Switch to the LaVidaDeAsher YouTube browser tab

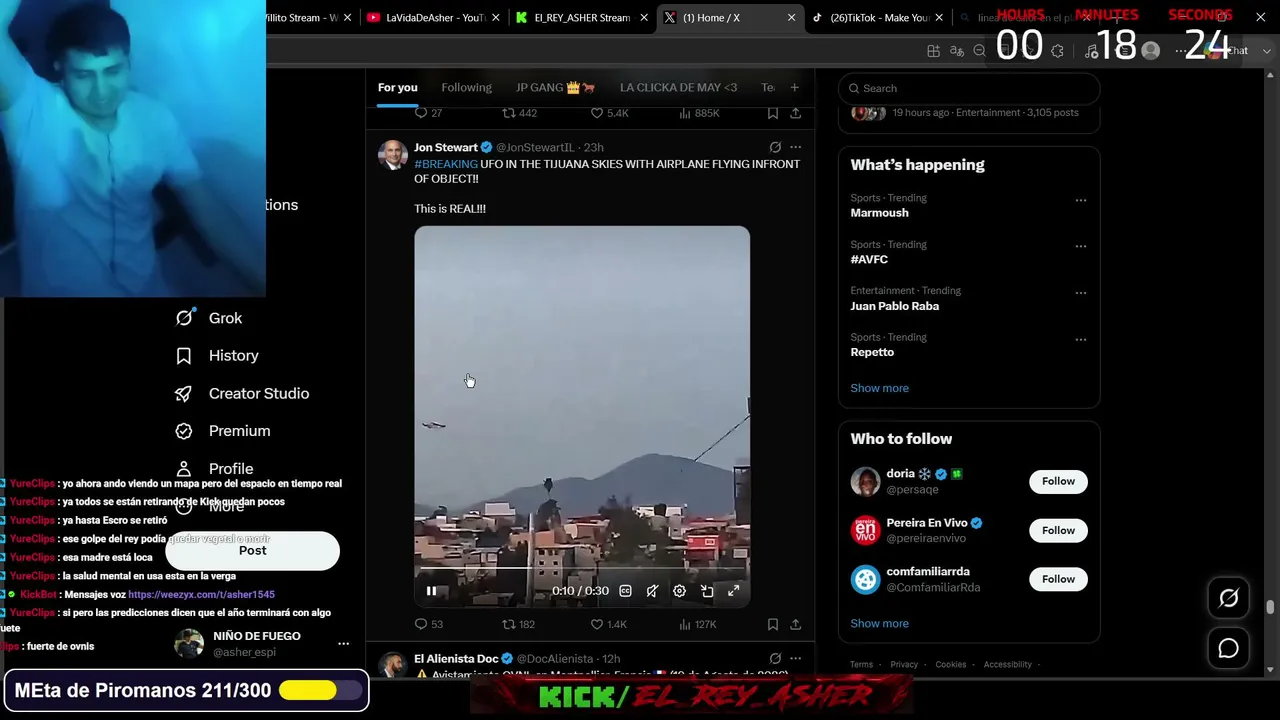[434, 18]
